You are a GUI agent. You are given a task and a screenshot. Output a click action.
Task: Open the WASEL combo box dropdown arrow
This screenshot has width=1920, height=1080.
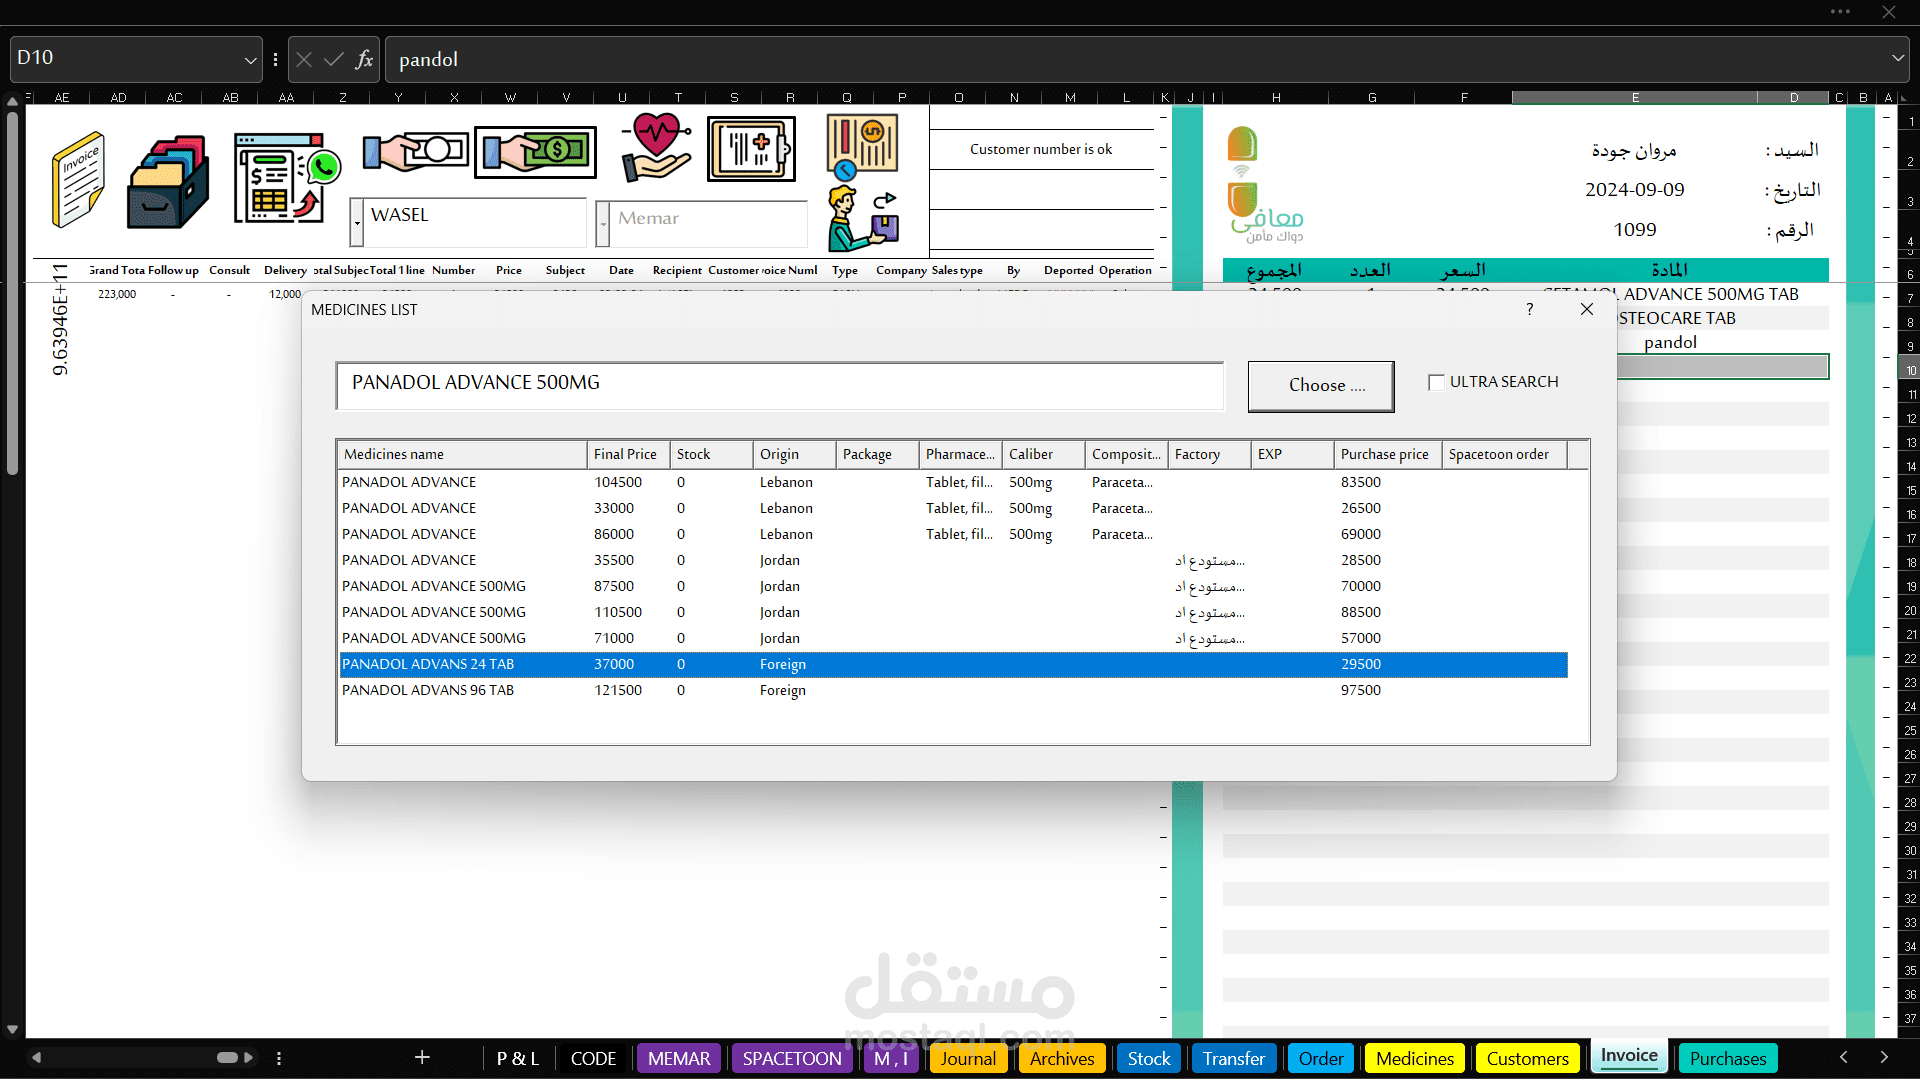tap(357, 223)
